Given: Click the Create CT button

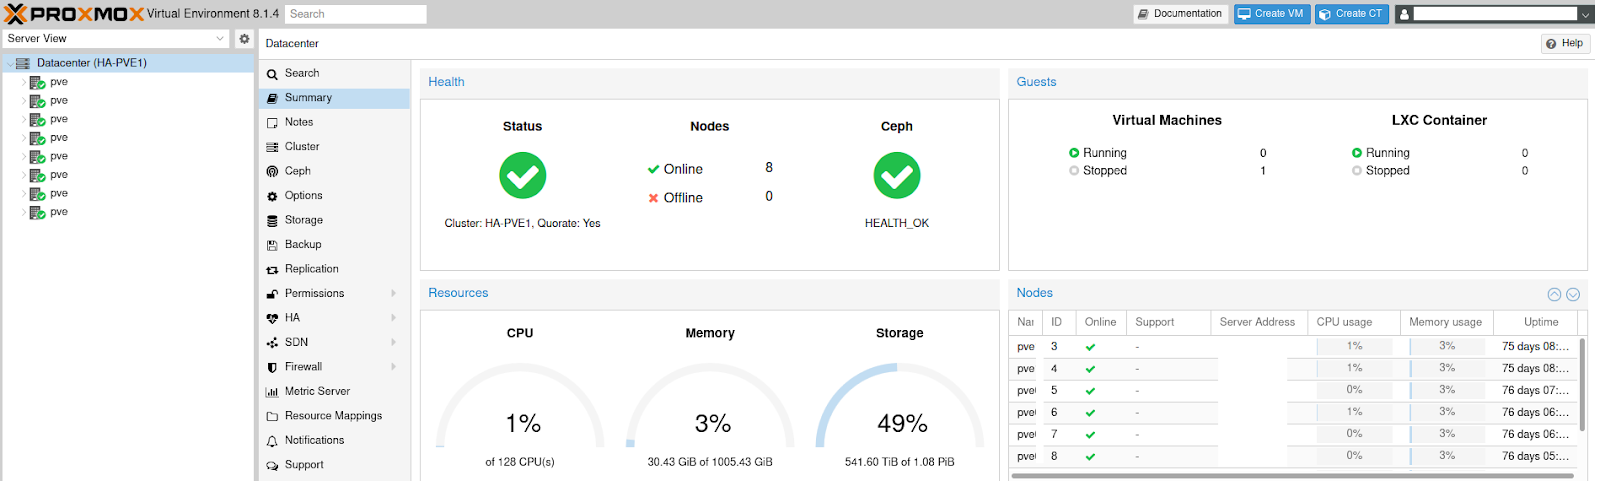Looking at the screenshot, I should tap(1351, 14).
